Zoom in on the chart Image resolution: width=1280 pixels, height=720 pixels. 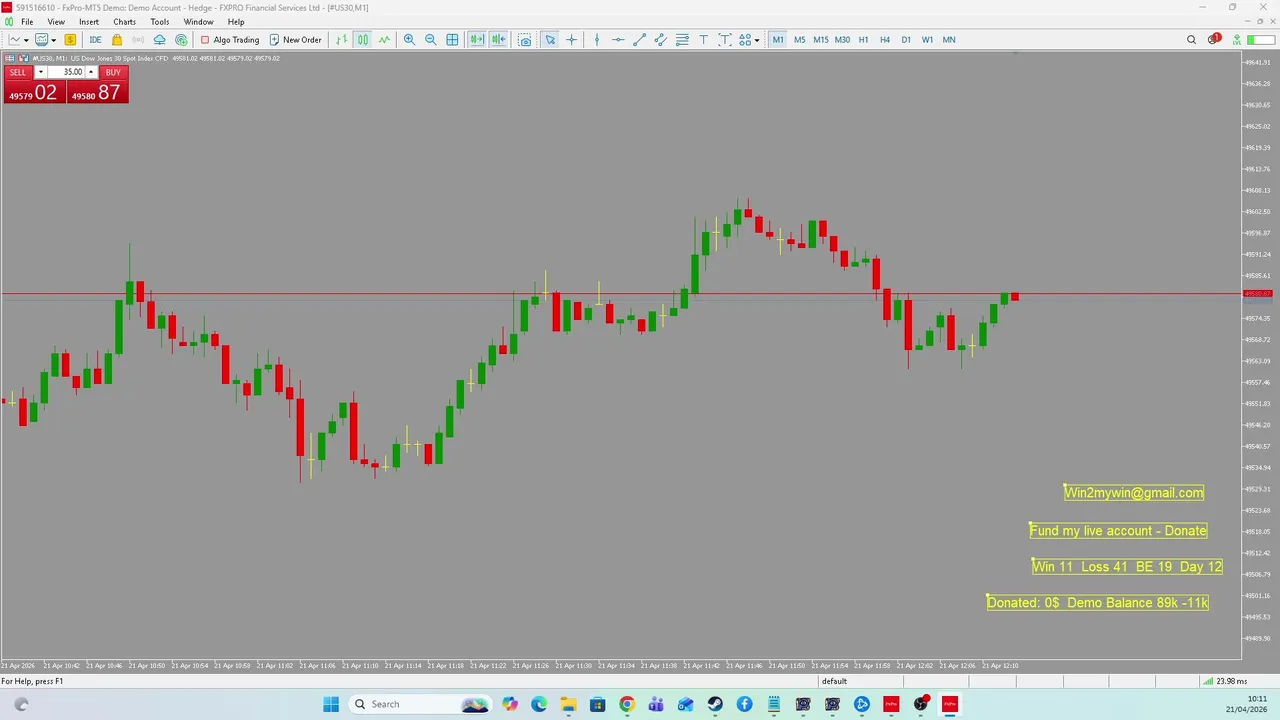click(409, 40)
